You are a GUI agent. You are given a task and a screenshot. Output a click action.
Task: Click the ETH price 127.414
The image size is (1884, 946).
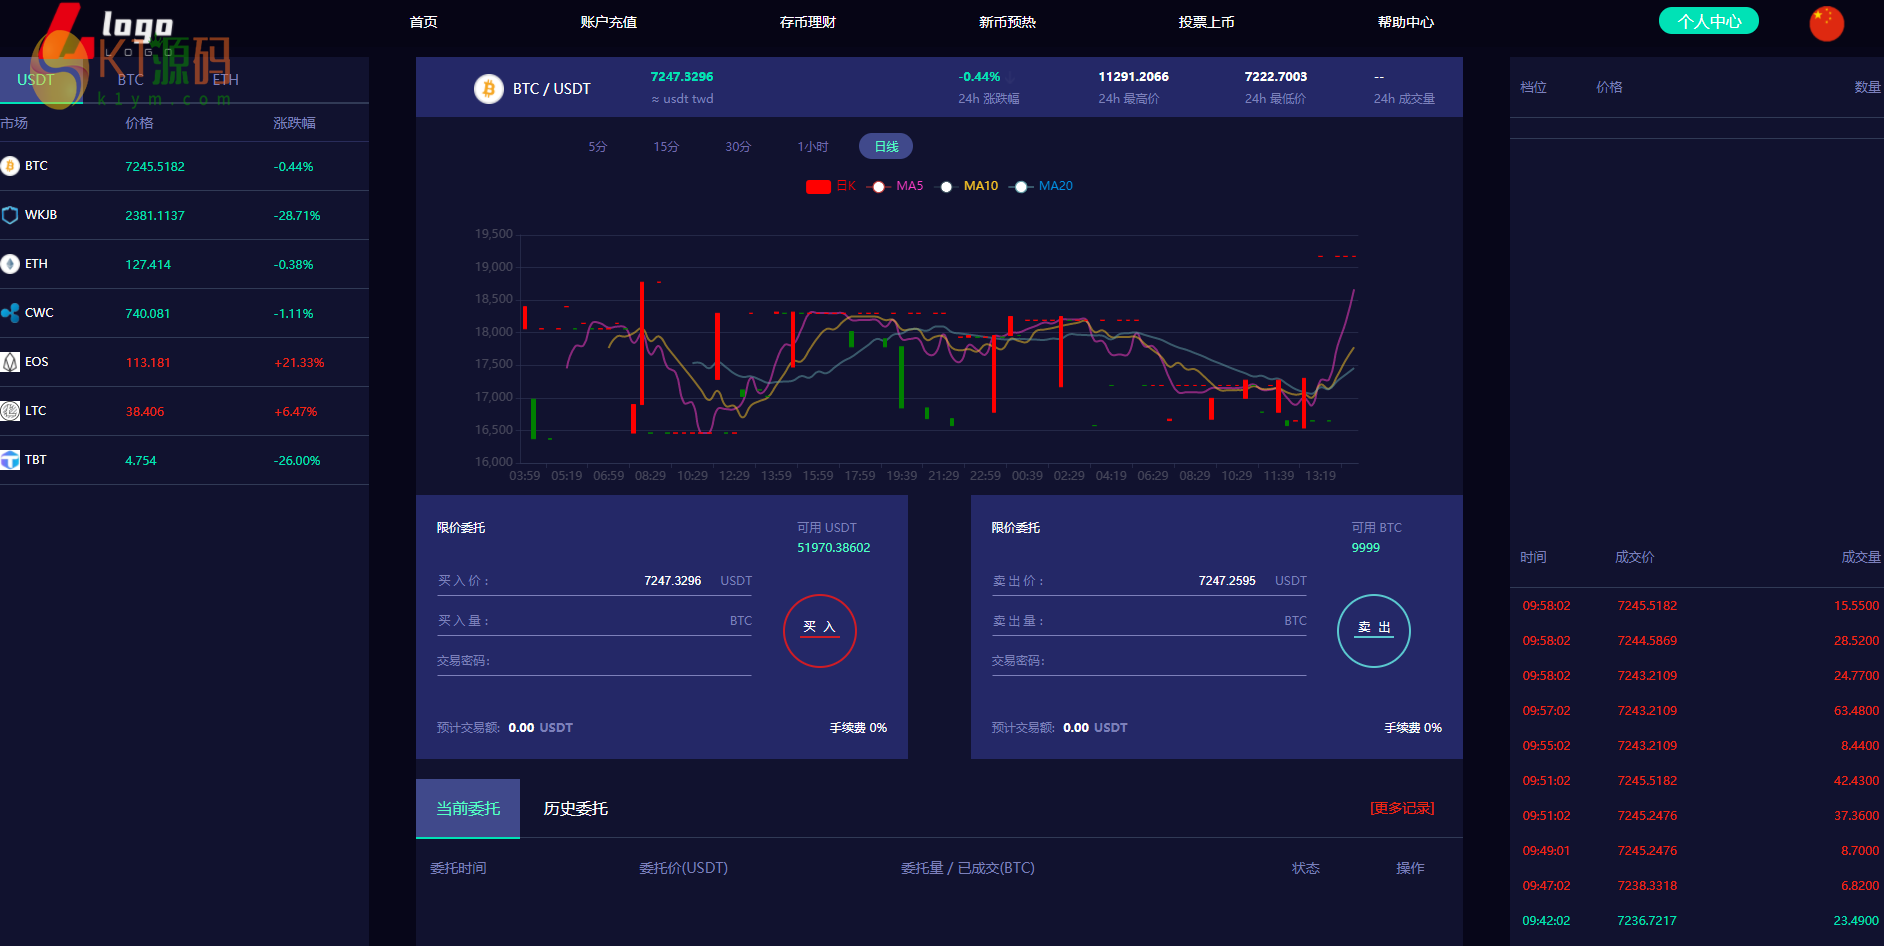point(148,265)
